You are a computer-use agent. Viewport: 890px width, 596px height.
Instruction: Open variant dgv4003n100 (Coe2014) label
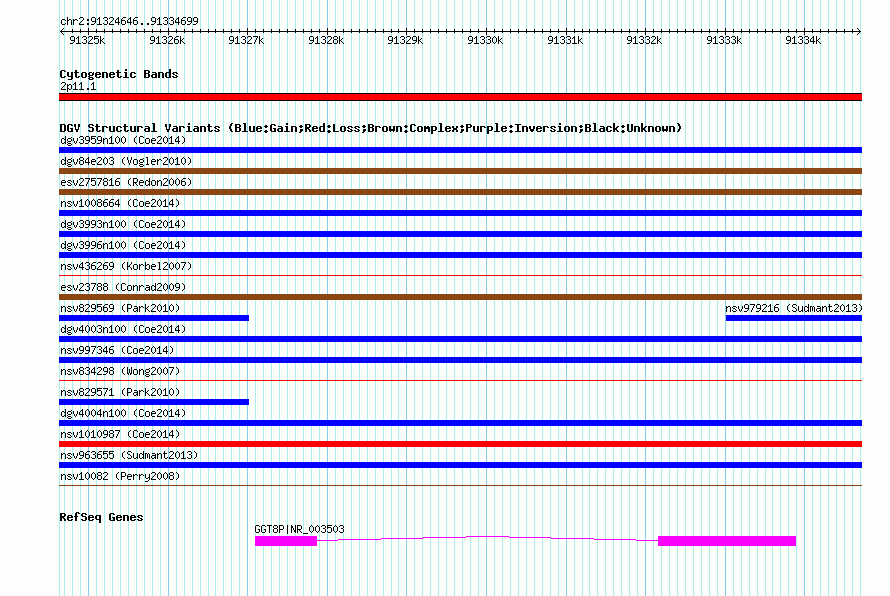(x=123, y=329)
